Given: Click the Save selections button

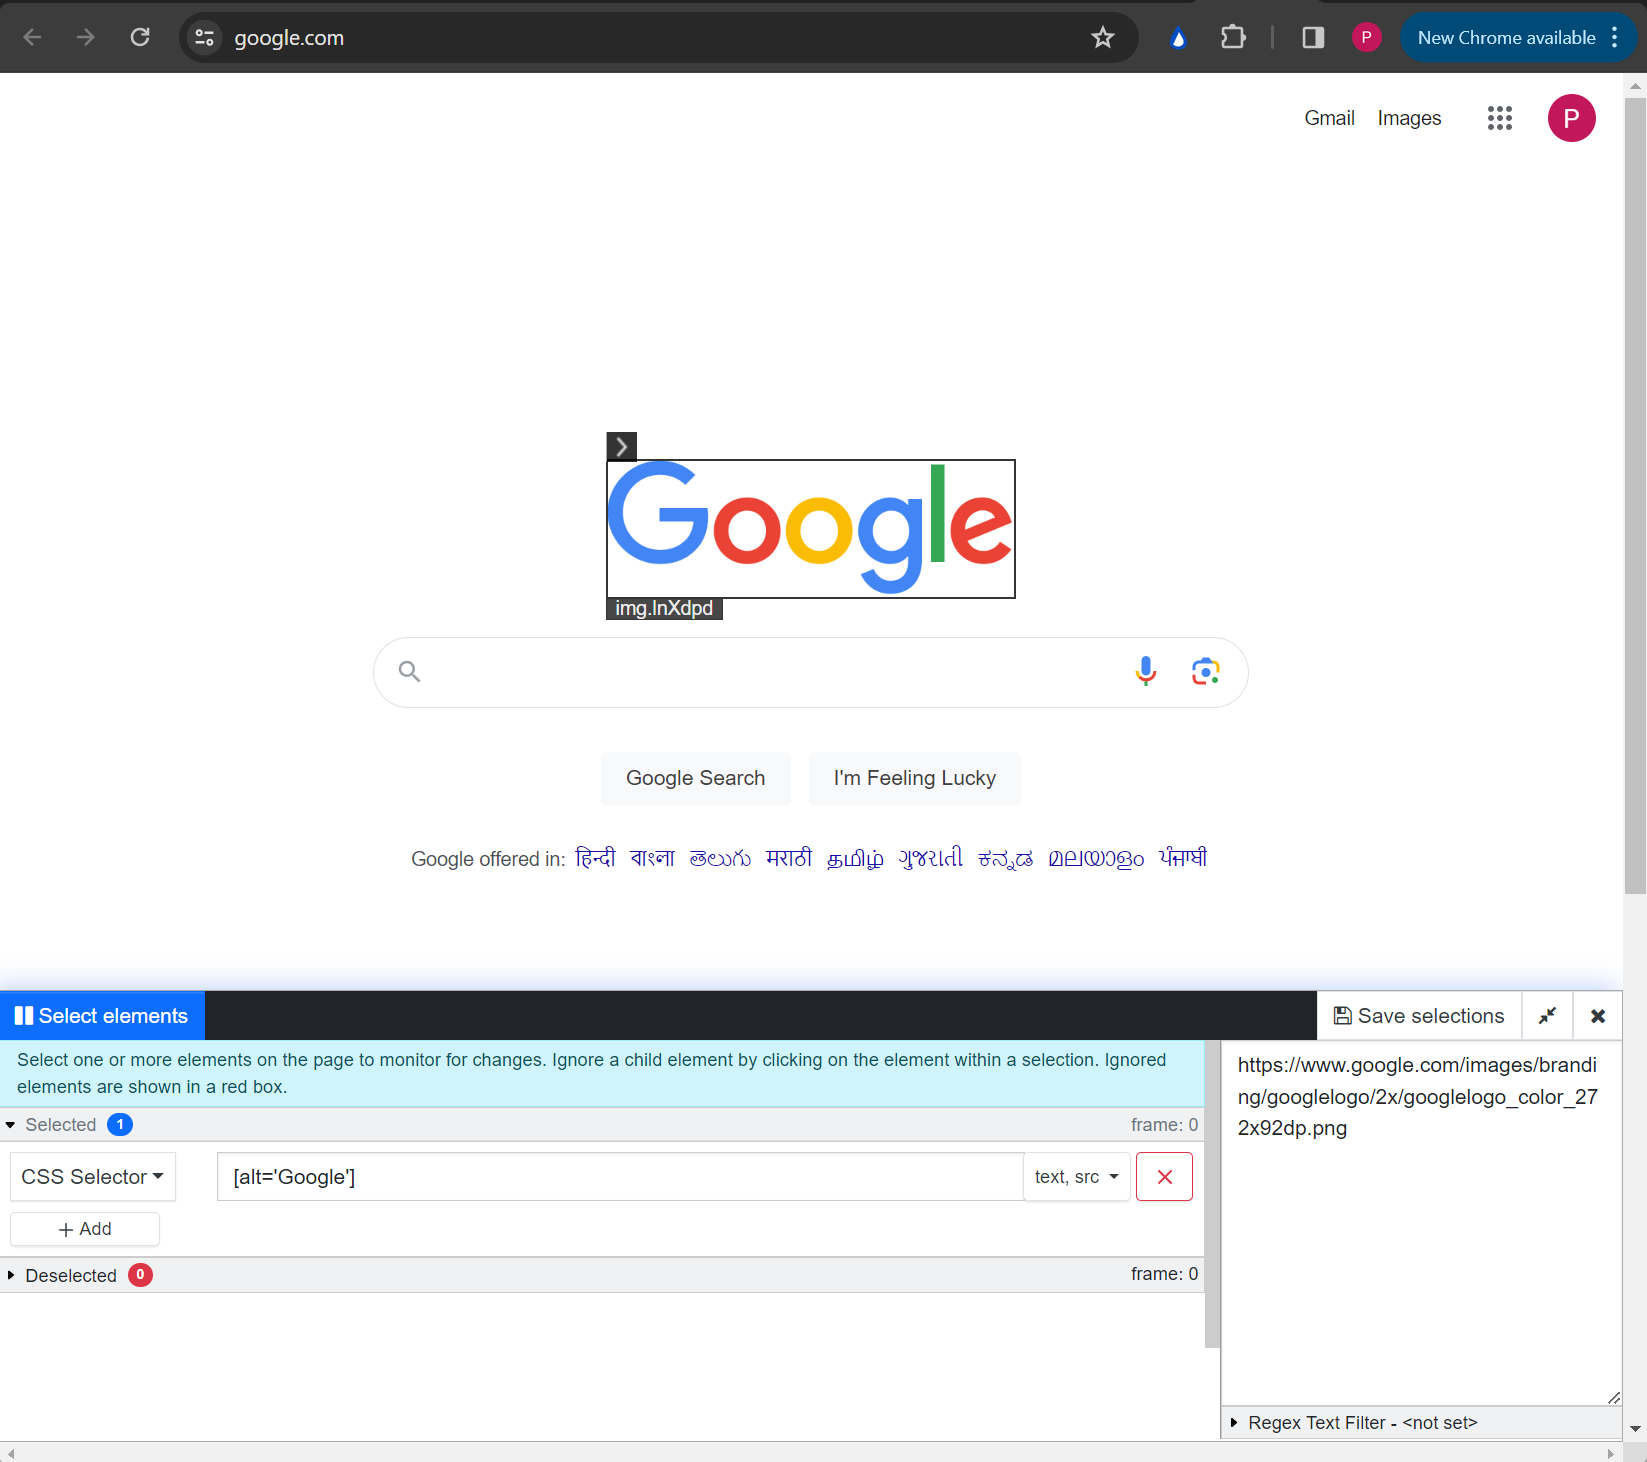Looking at the screenshot, I should [x=1418, y=1016].
